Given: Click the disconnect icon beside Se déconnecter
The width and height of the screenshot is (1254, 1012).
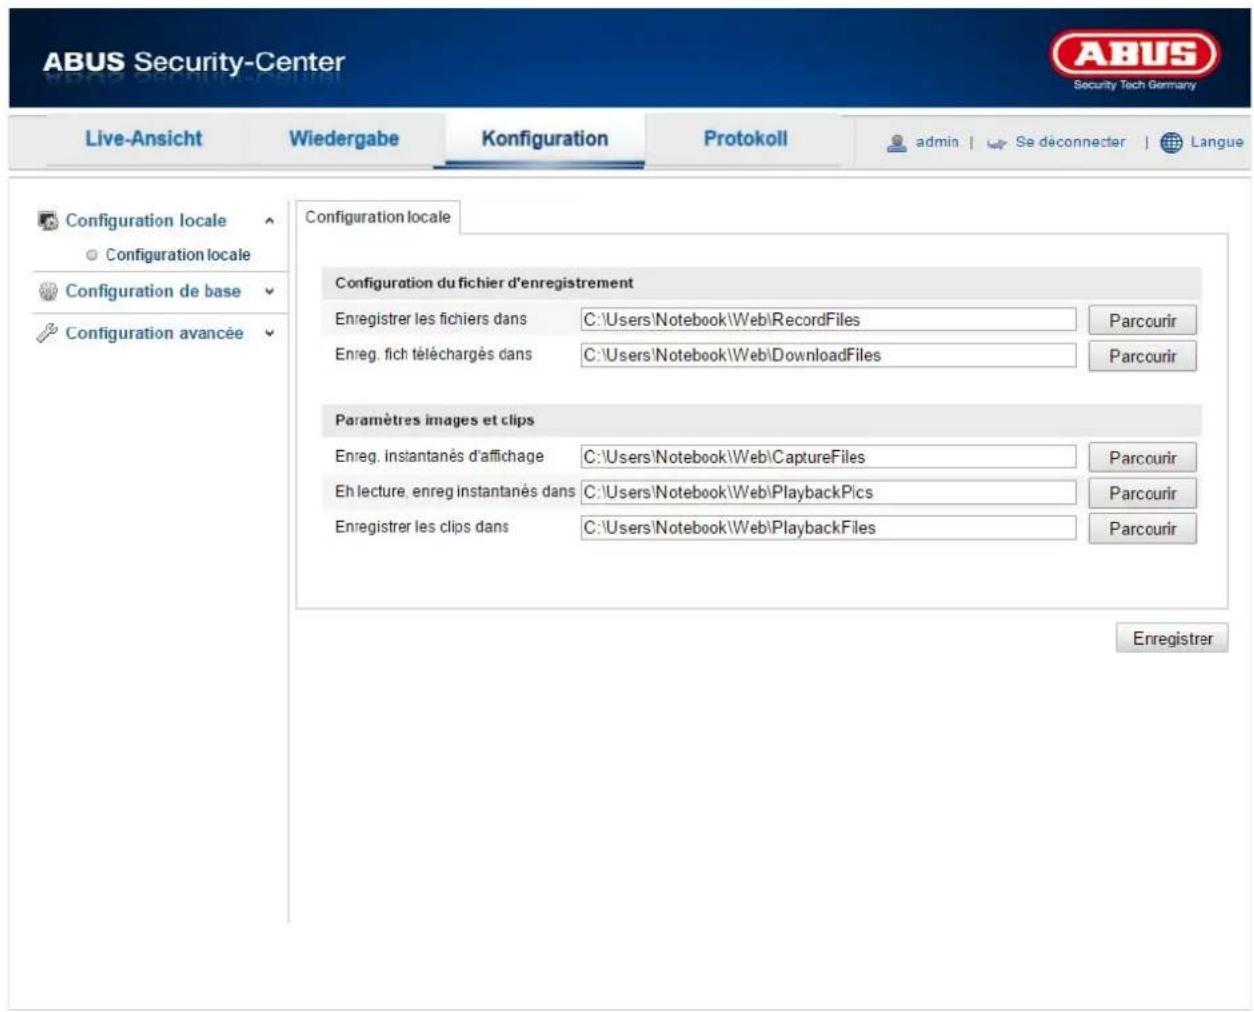Looking at the screenshot, I should (x=996, y=143).
